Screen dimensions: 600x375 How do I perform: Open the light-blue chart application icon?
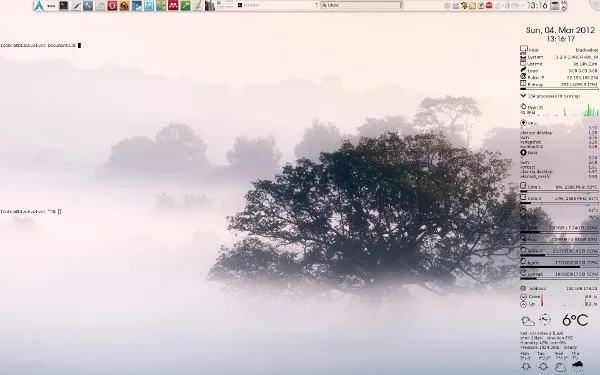pyautogui.click(x=149, y=5)
